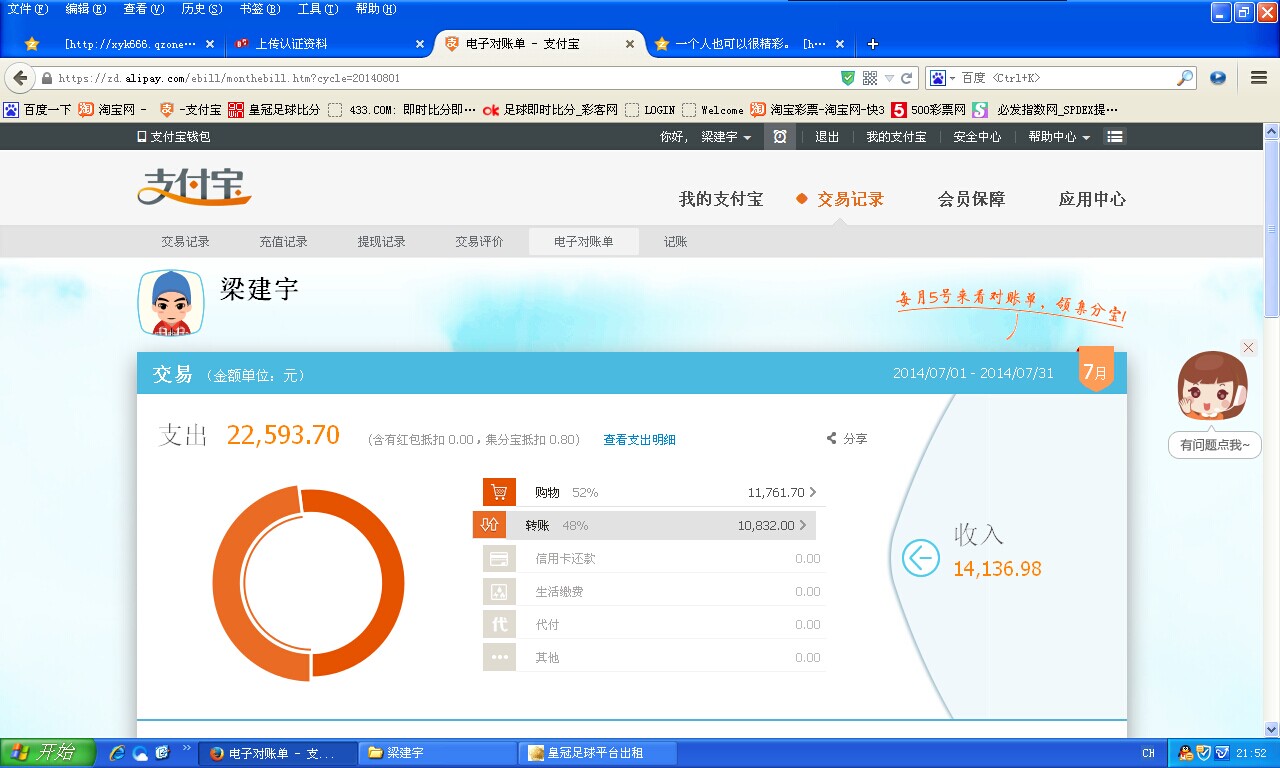Screen dimensions: 1280x768
Task: Open the 梁建宇 account dropdown
Action: coord(726,137)
